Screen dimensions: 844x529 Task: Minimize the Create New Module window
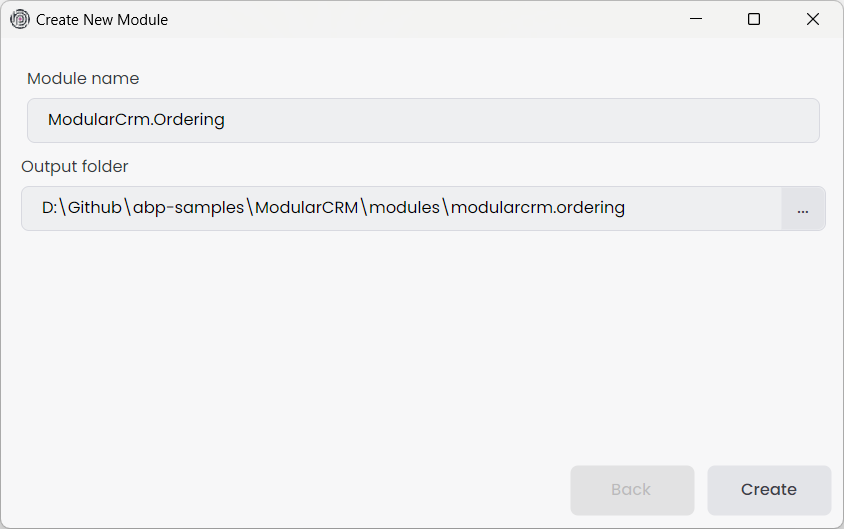coord(696,19)
